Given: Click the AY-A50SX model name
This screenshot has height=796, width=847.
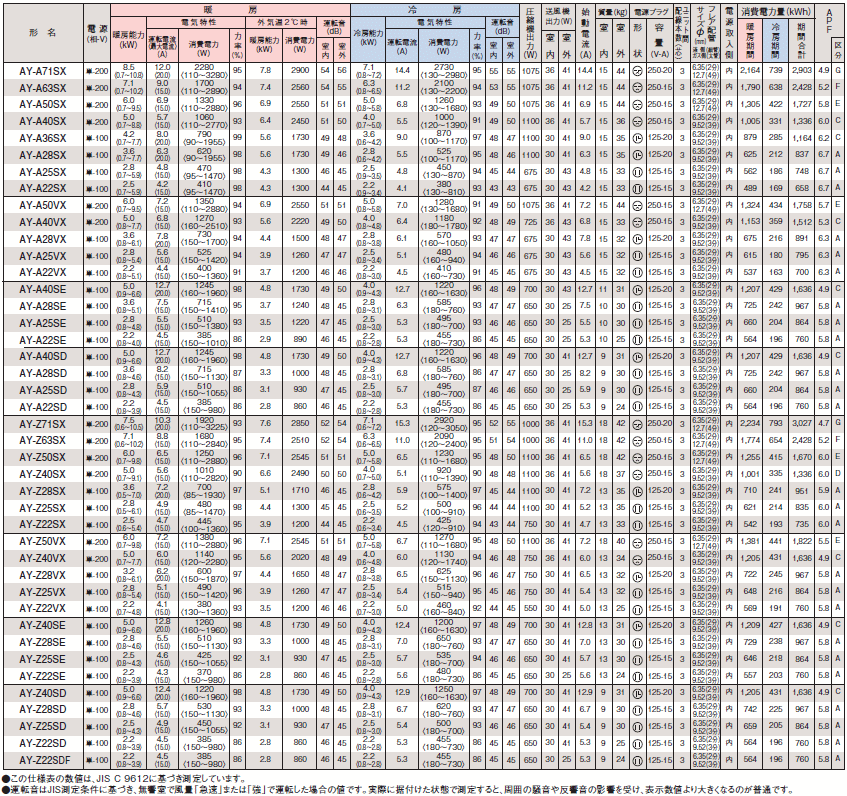Looking at the screenshot, I should [43, 105].
